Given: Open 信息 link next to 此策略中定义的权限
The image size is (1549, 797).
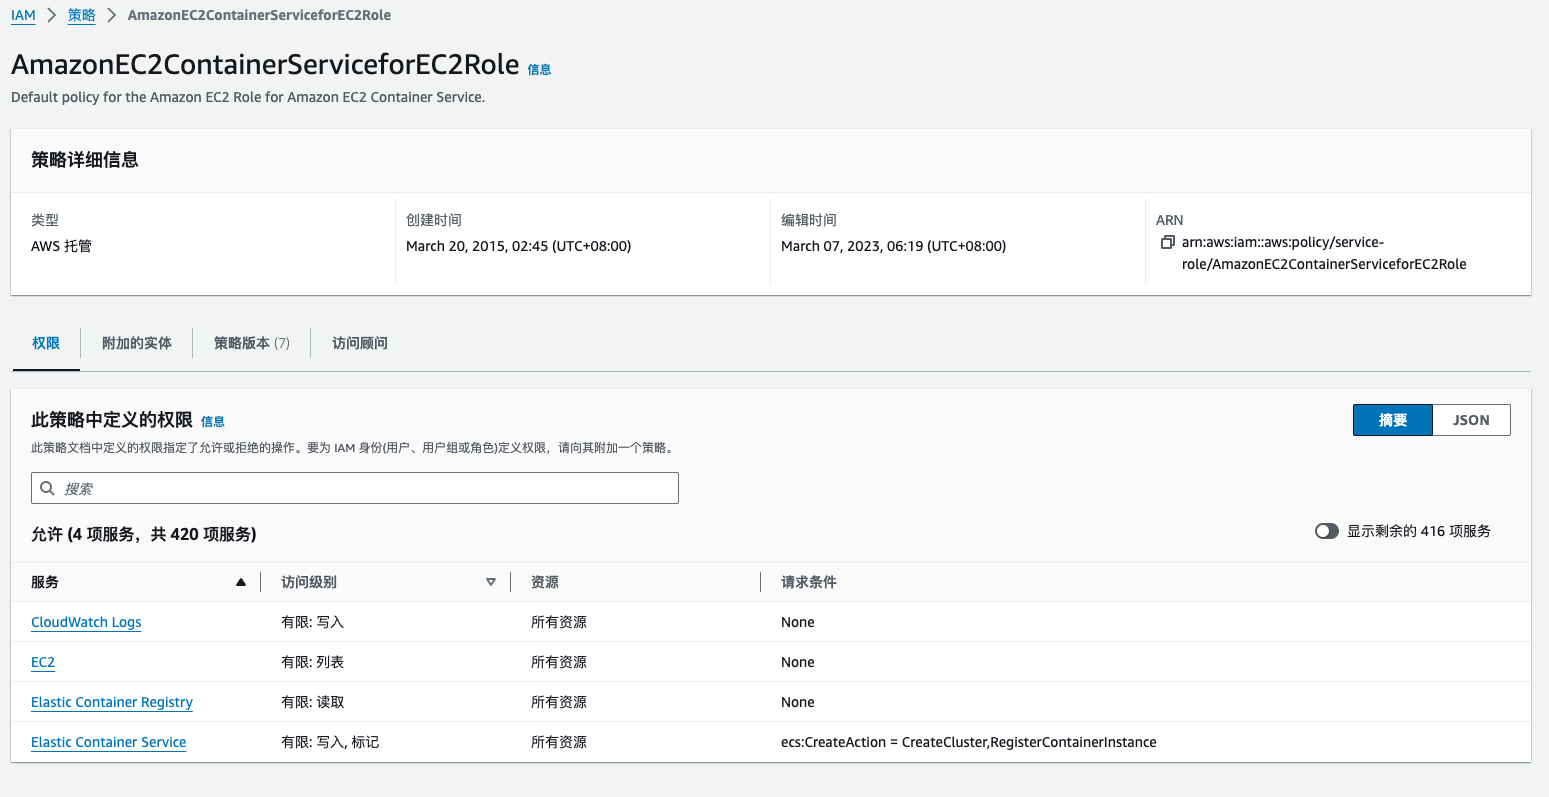Looking at the screenshot, I should (x=213, y=422).
